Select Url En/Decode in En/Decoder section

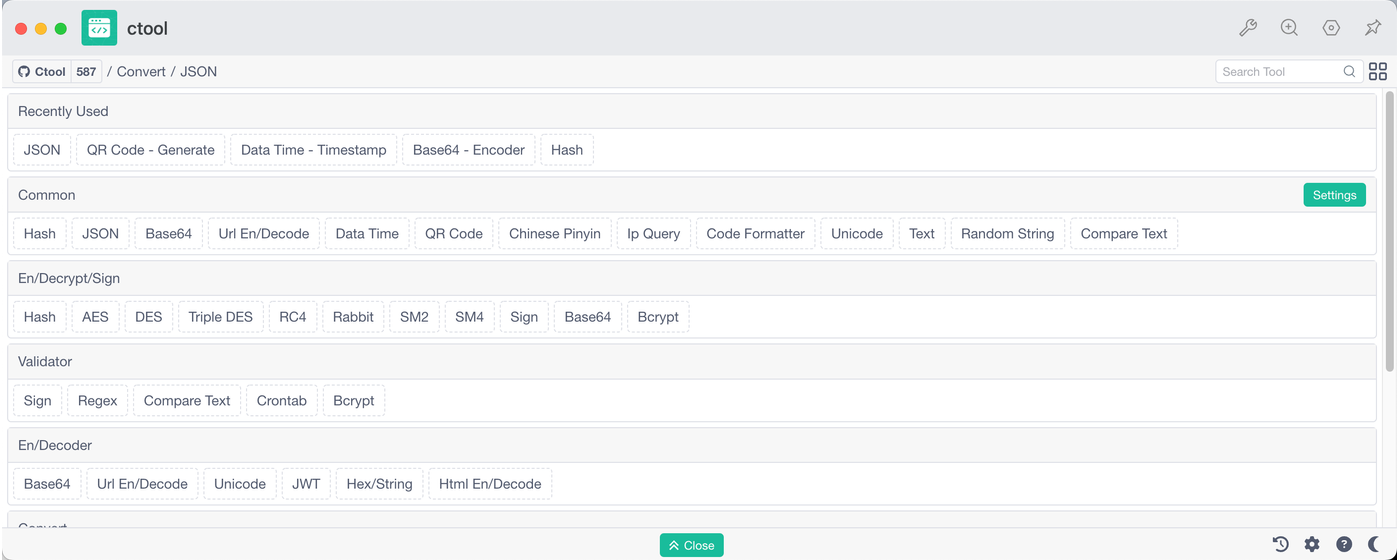(142, 484)
